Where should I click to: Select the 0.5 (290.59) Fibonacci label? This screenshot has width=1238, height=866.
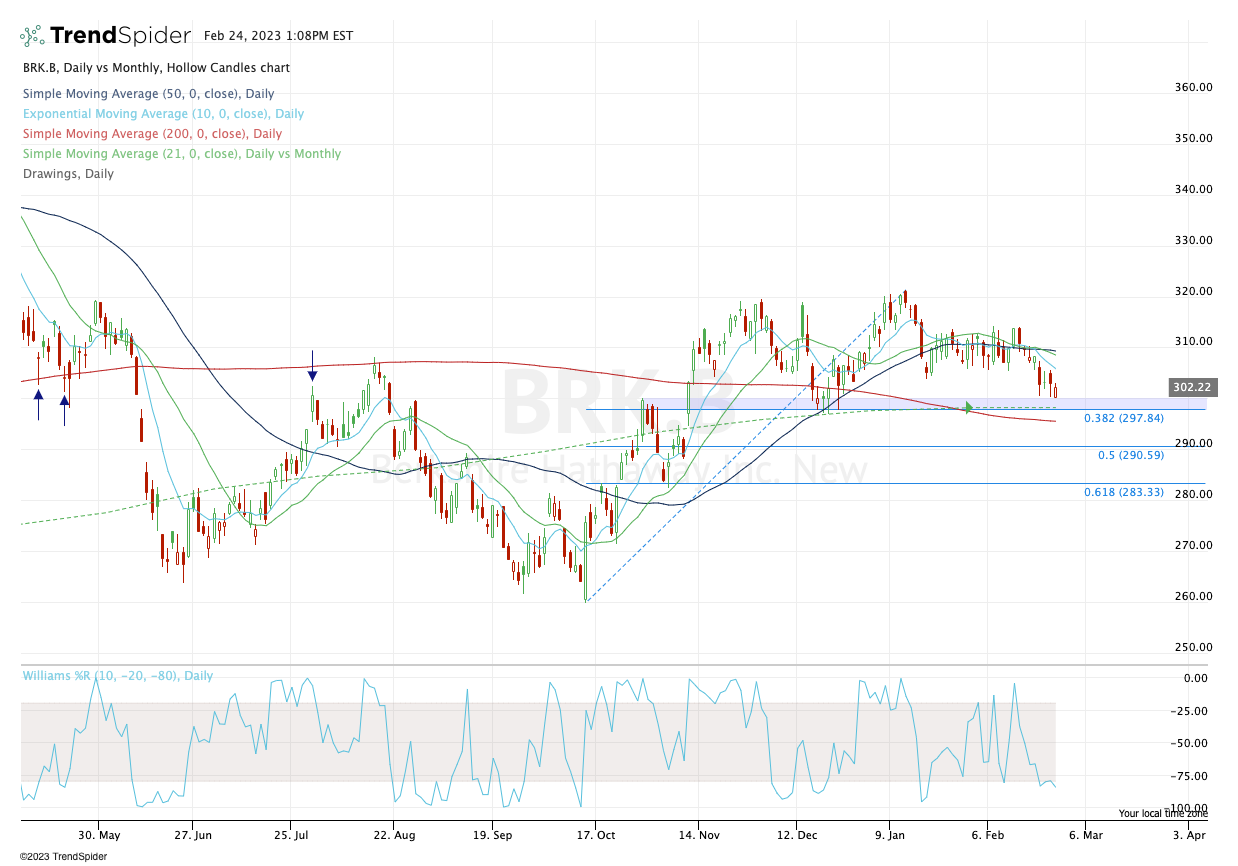[1130, 455]
